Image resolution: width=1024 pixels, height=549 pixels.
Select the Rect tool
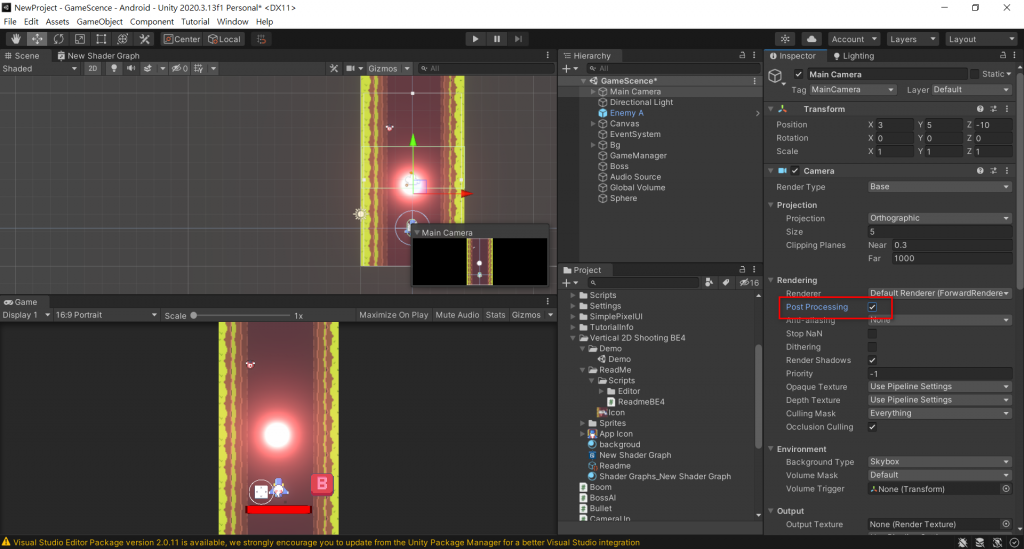pyautogui.click(x=101, y=39)
